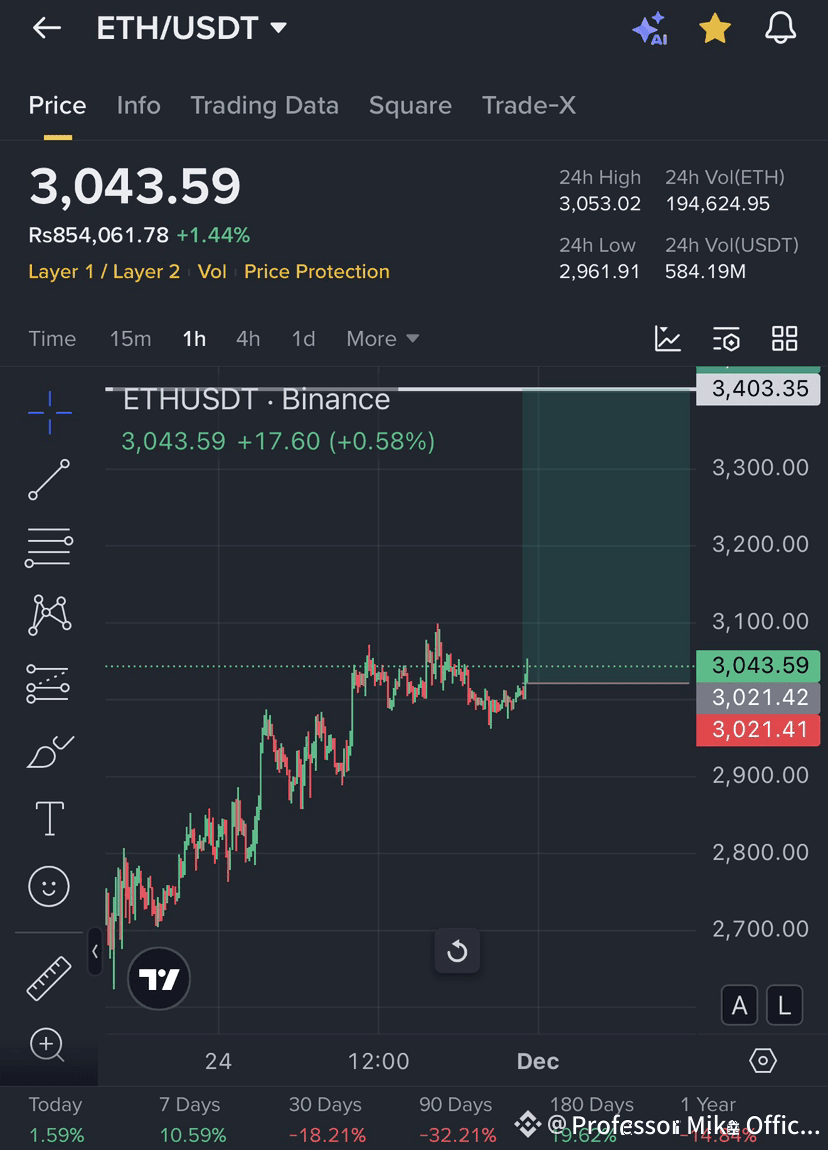Switch to the Info tab
828x1150 pixels.
click(139, 106)
